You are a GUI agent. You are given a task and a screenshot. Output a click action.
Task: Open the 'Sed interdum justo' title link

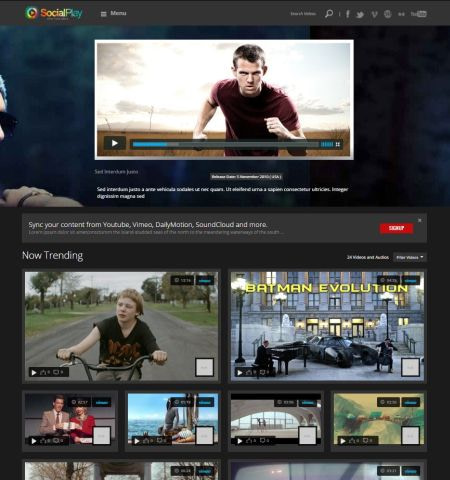pyautogui.click(x=116, y=172)
